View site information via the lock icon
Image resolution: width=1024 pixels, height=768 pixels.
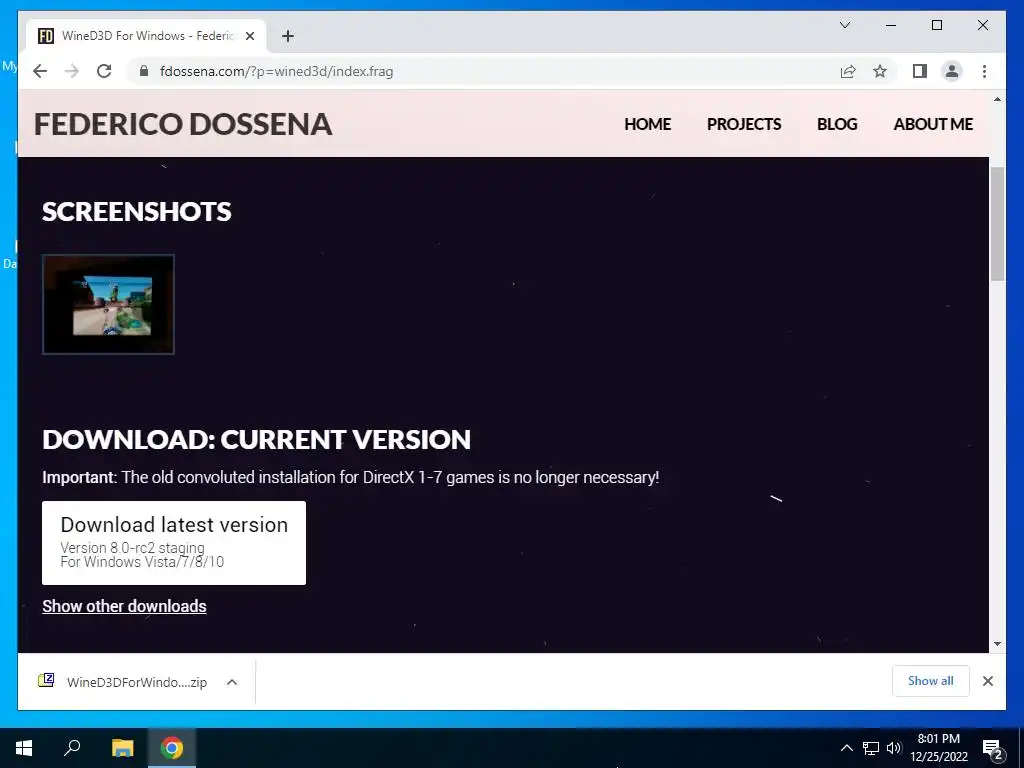144,71
